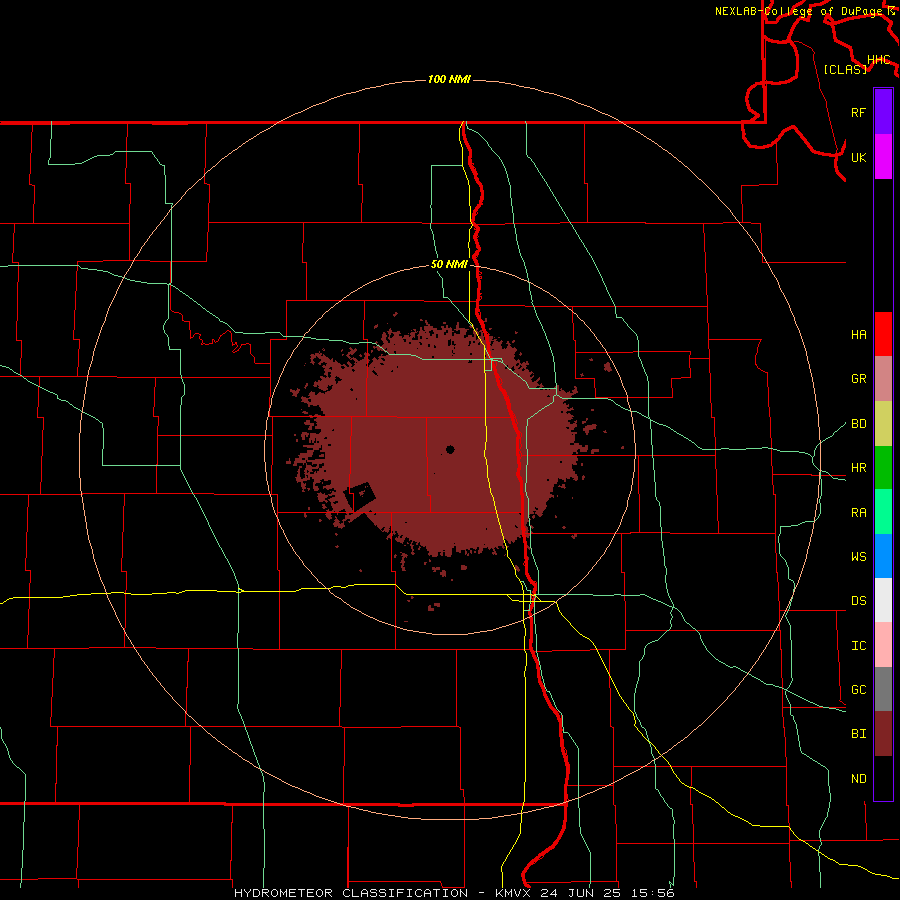Click the HHC product label
The width and height of the screenshot is (900, 900).
(878, 60)
